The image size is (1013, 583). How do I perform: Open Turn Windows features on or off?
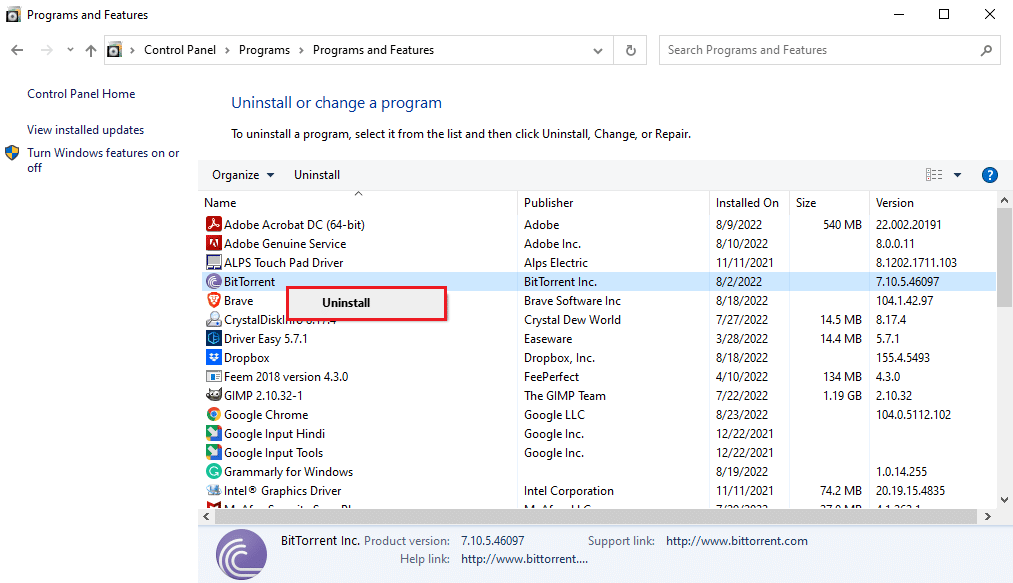tap(103, 160)
